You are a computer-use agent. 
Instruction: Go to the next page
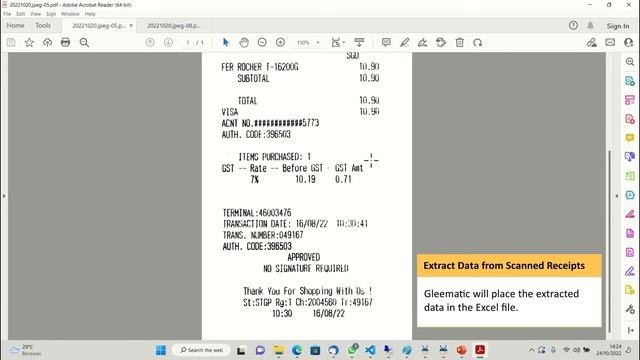(168, 42)
